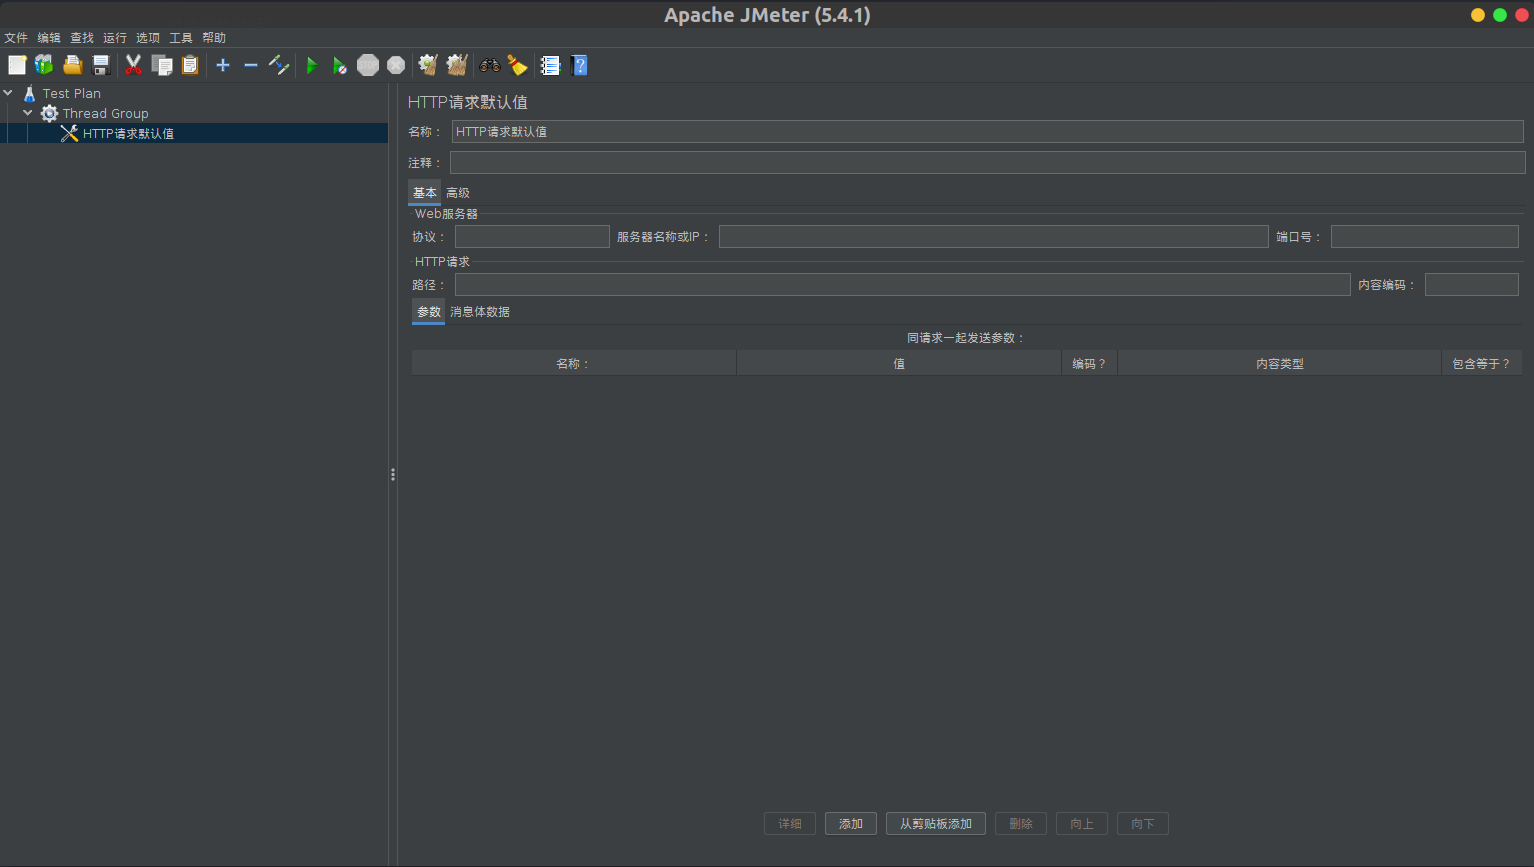Image resolution: width=1534 pixels, height=867 pixels.
Task: Click the Search binoculars icon
Action: click(490, 65)
